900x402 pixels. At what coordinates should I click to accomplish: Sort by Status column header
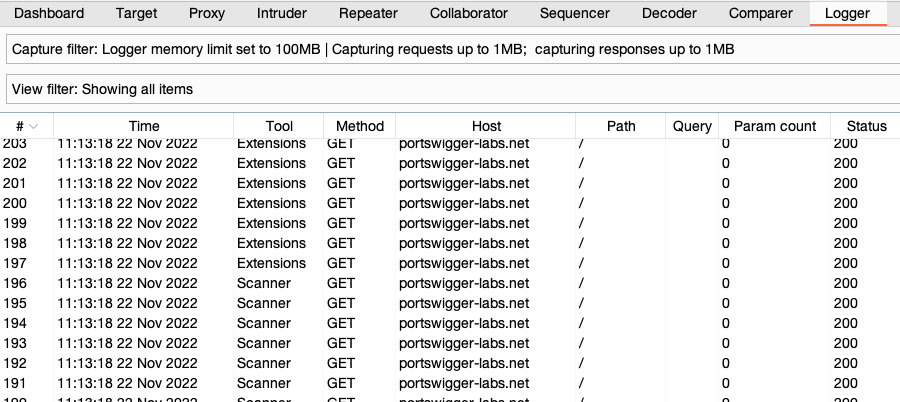pos(866,126)
